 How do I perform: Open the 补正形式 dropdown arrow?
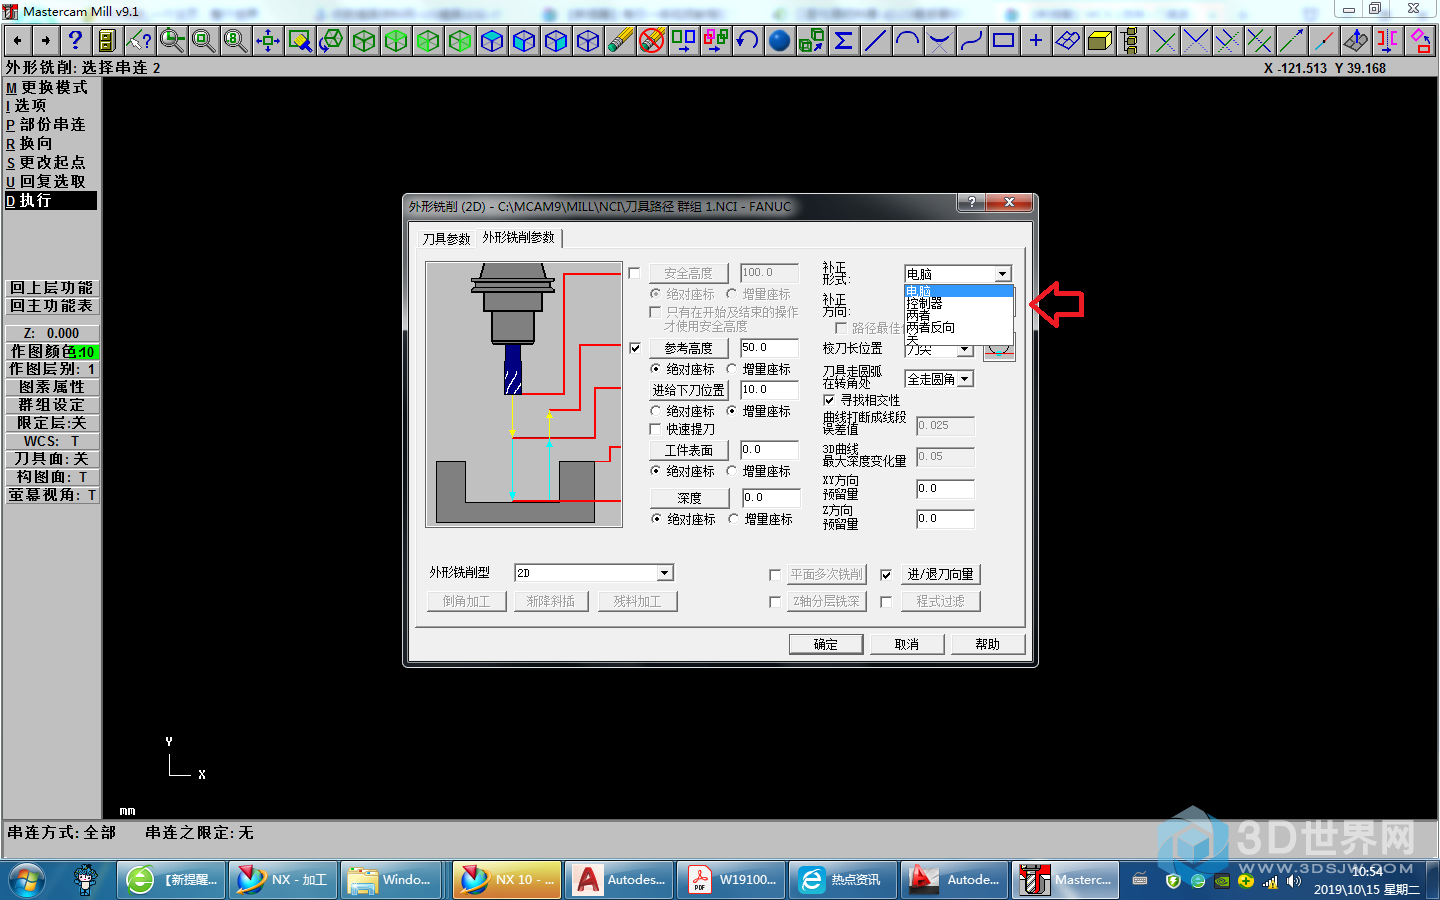point(1002,274)
